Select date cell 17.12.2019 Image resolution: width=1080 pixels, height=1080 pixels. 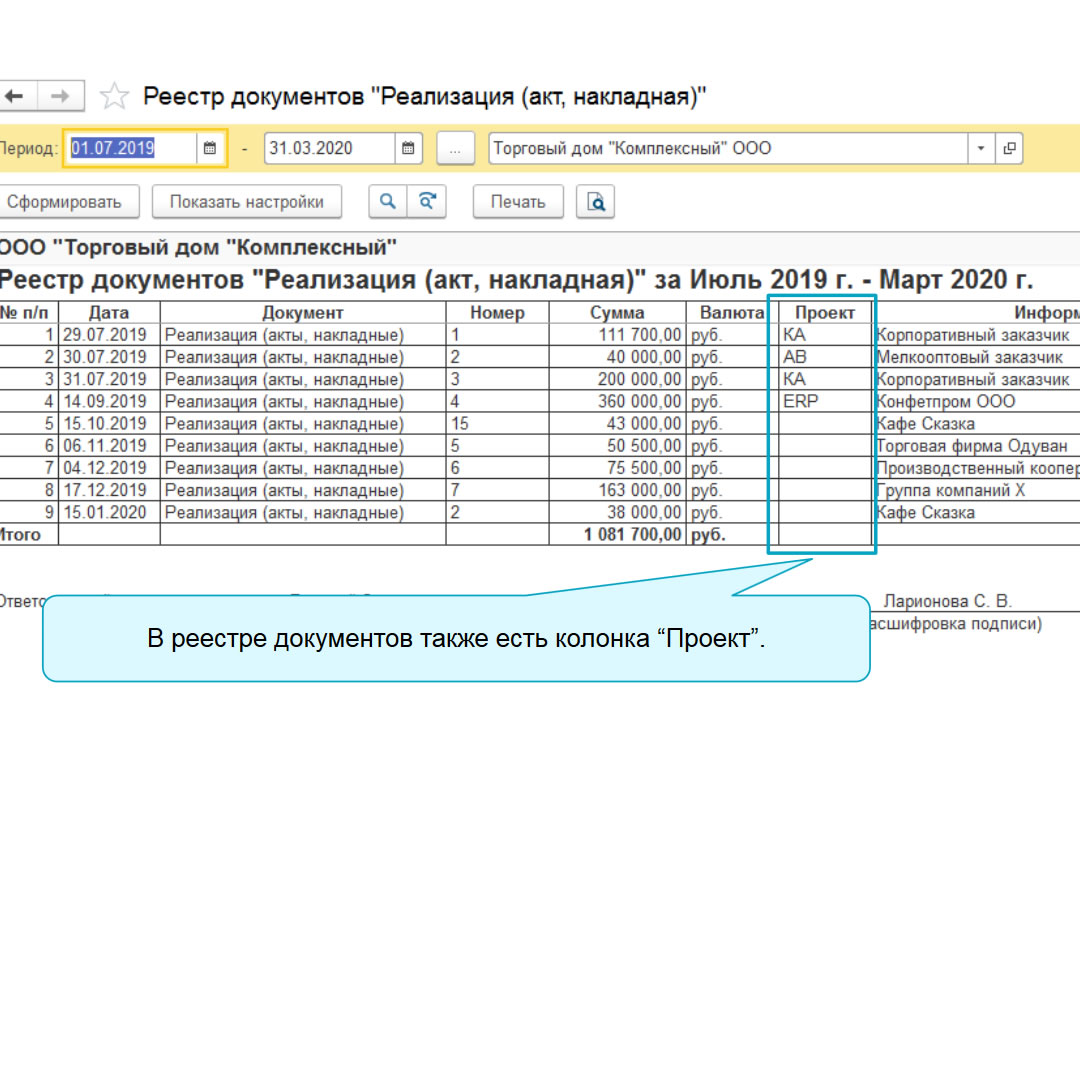(x=109, y=490)
